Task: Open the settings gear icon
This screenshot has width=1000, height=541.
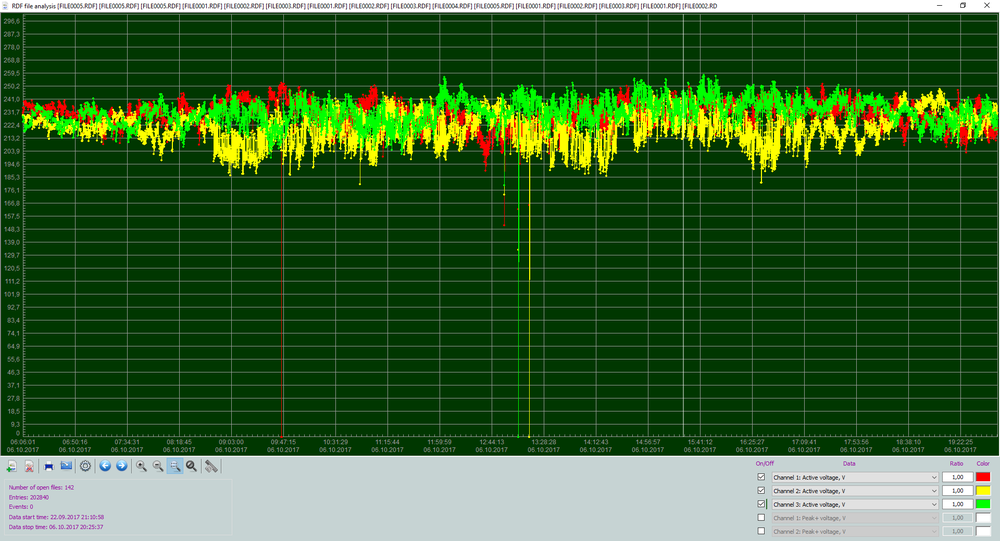Action: pyautogui.click(x=85, y=466)
